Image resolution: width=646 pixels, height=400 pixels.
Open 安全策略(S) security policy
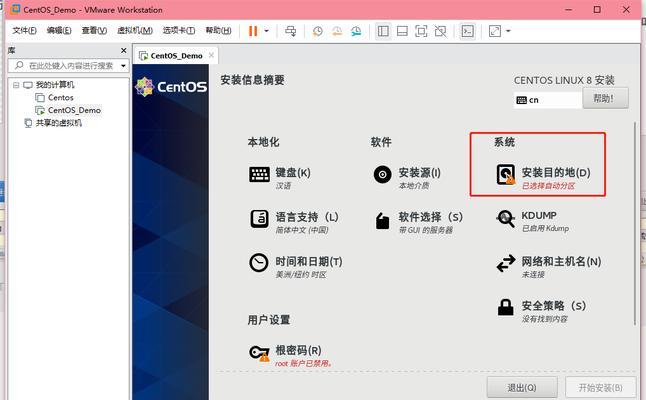[x=541, y=311]
